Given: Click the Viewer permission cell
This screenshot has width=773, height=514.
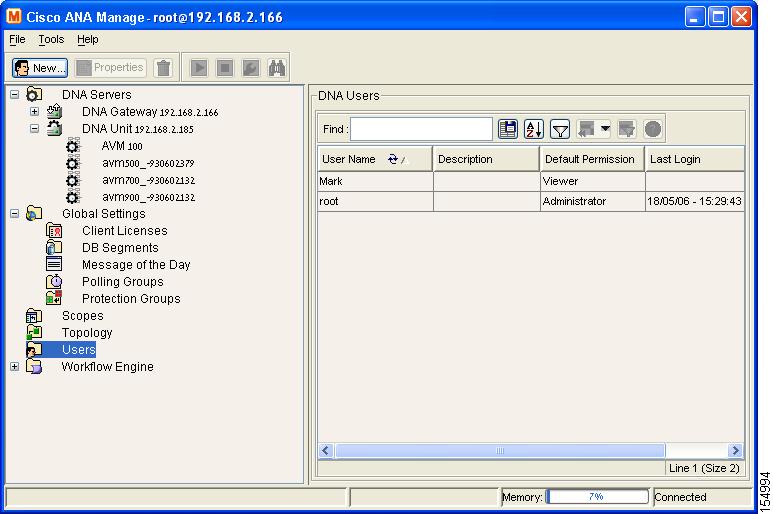Looking at the screenshot, I should (593, 181).
